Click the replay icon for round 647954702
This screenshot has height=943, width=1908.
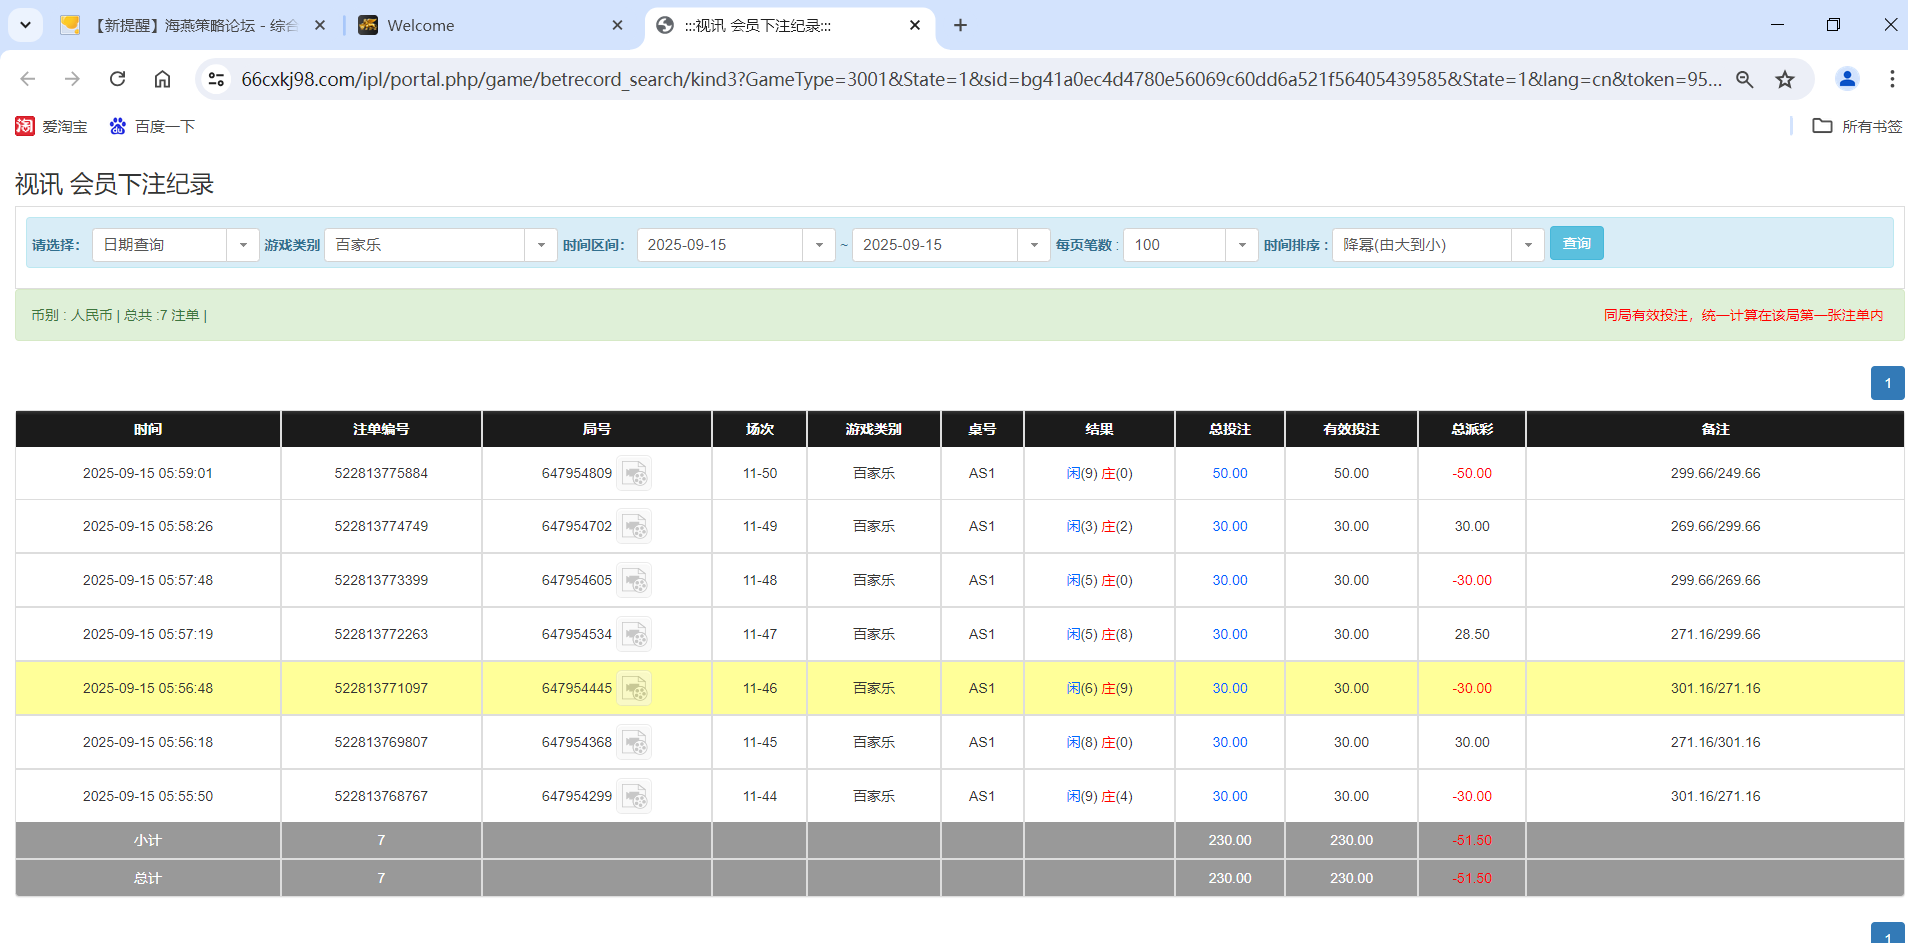point(635,527)
